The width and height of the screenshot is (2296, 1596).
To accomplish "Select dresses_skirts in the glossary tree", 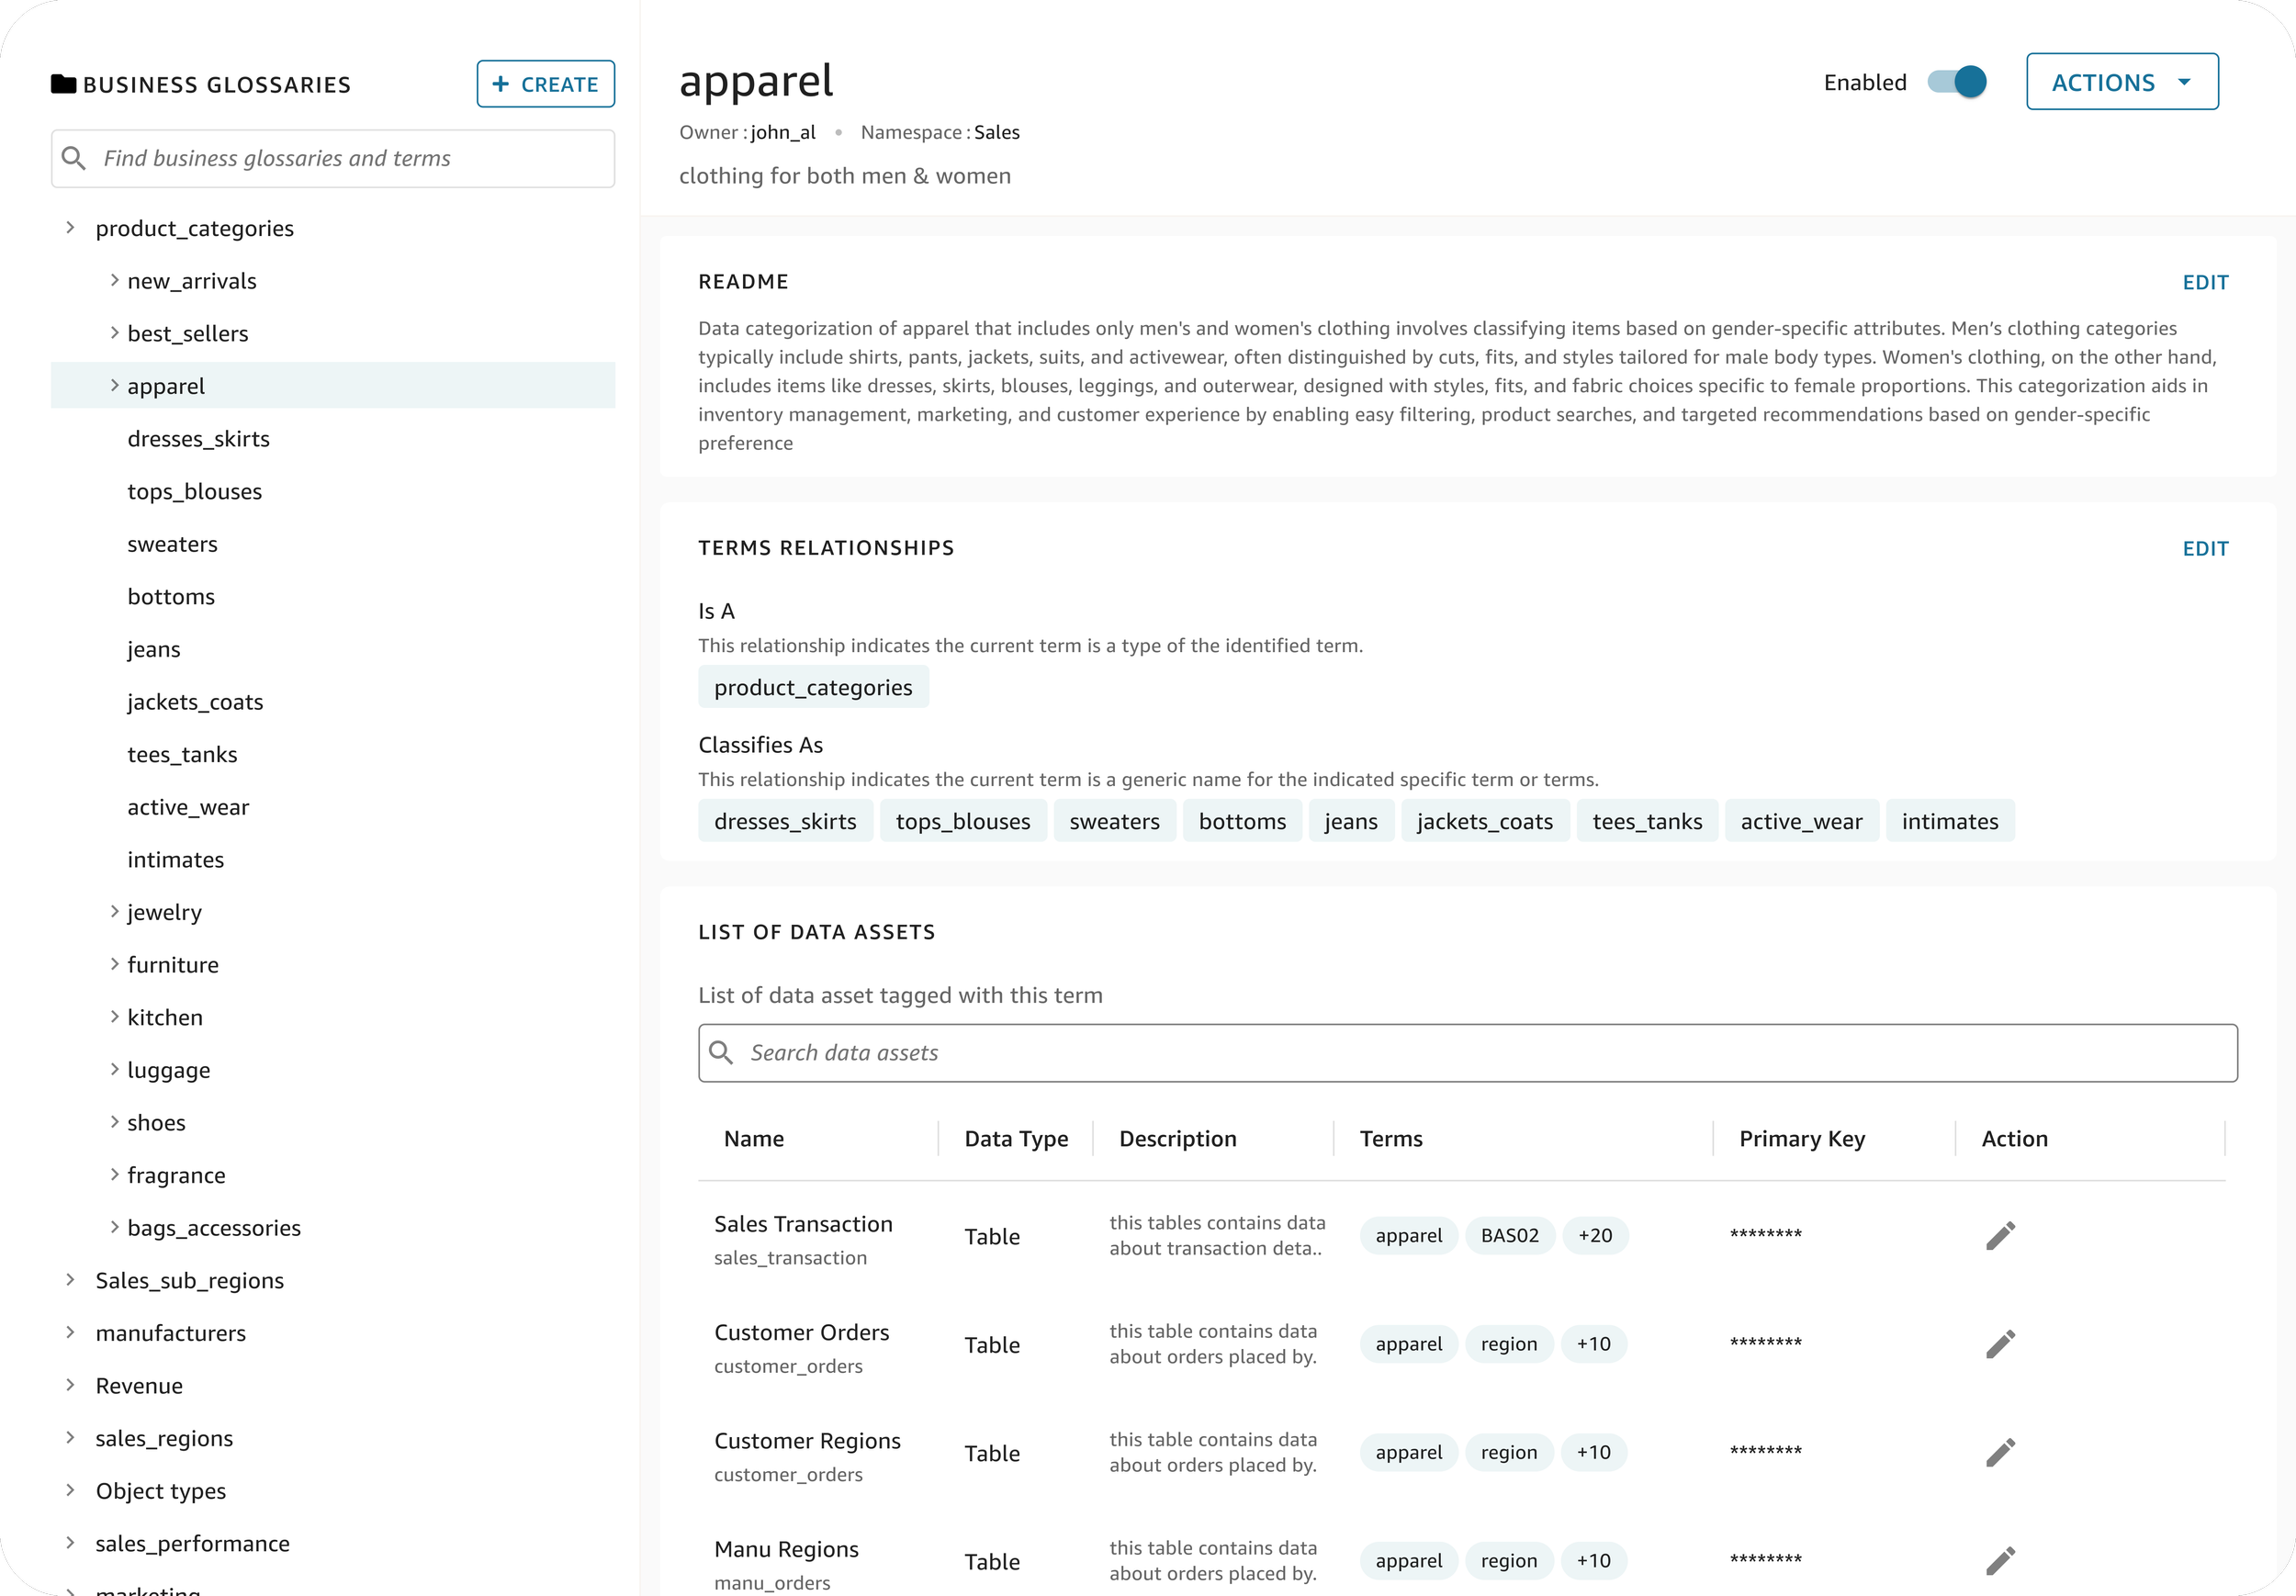I will [198, 439].
